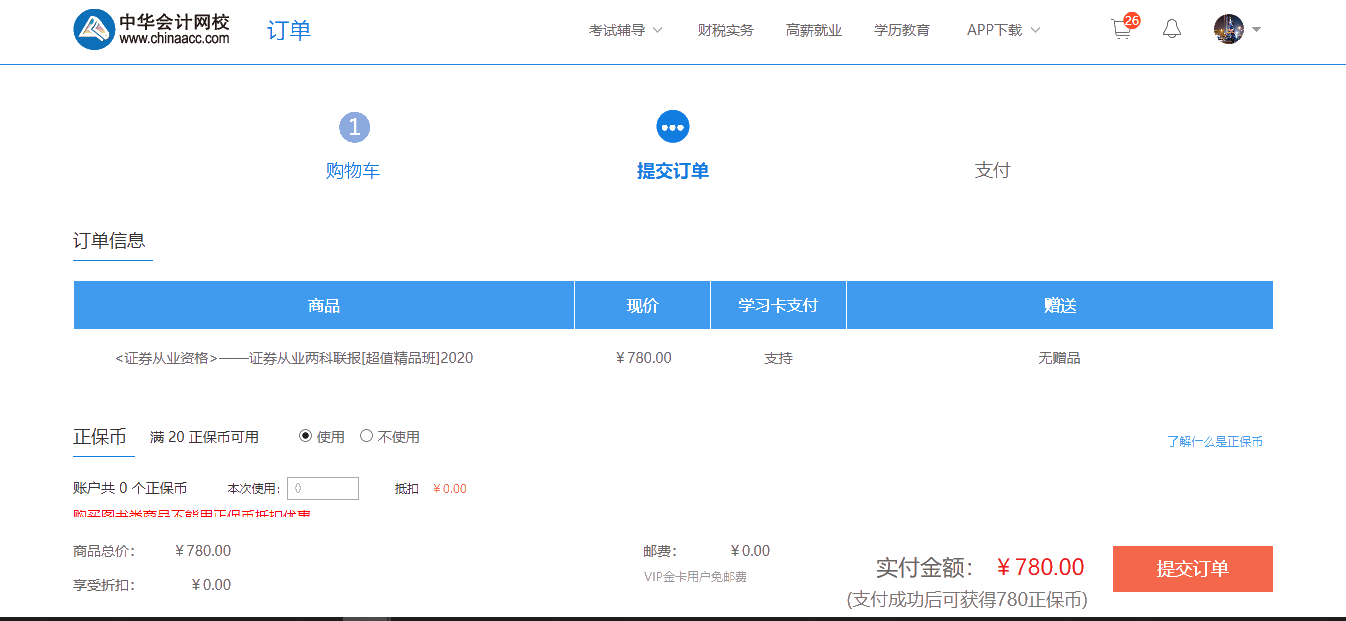
Task: Expand the 考试辅导 dropdown menu
Action: (618, 30)
